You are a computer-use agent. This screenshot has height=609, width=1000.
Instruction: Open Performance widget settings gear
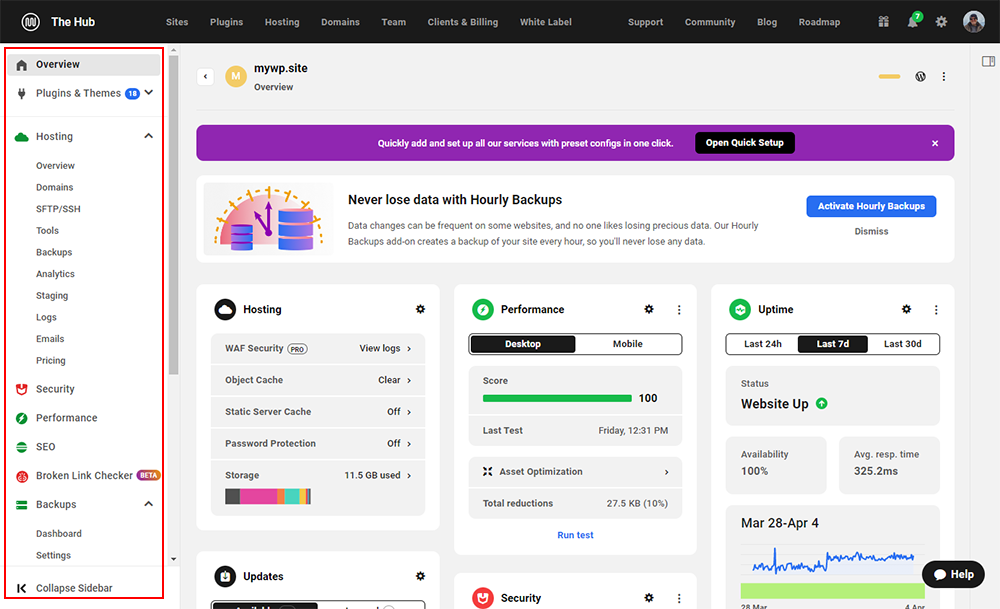pos(649,309)
